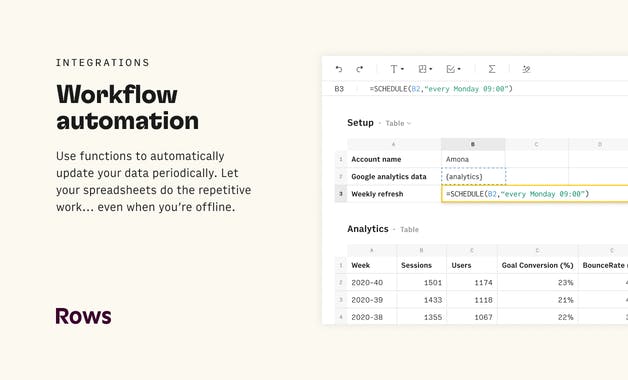Click the redo arrow icon
628x380 pixels.
click(360, 69)
